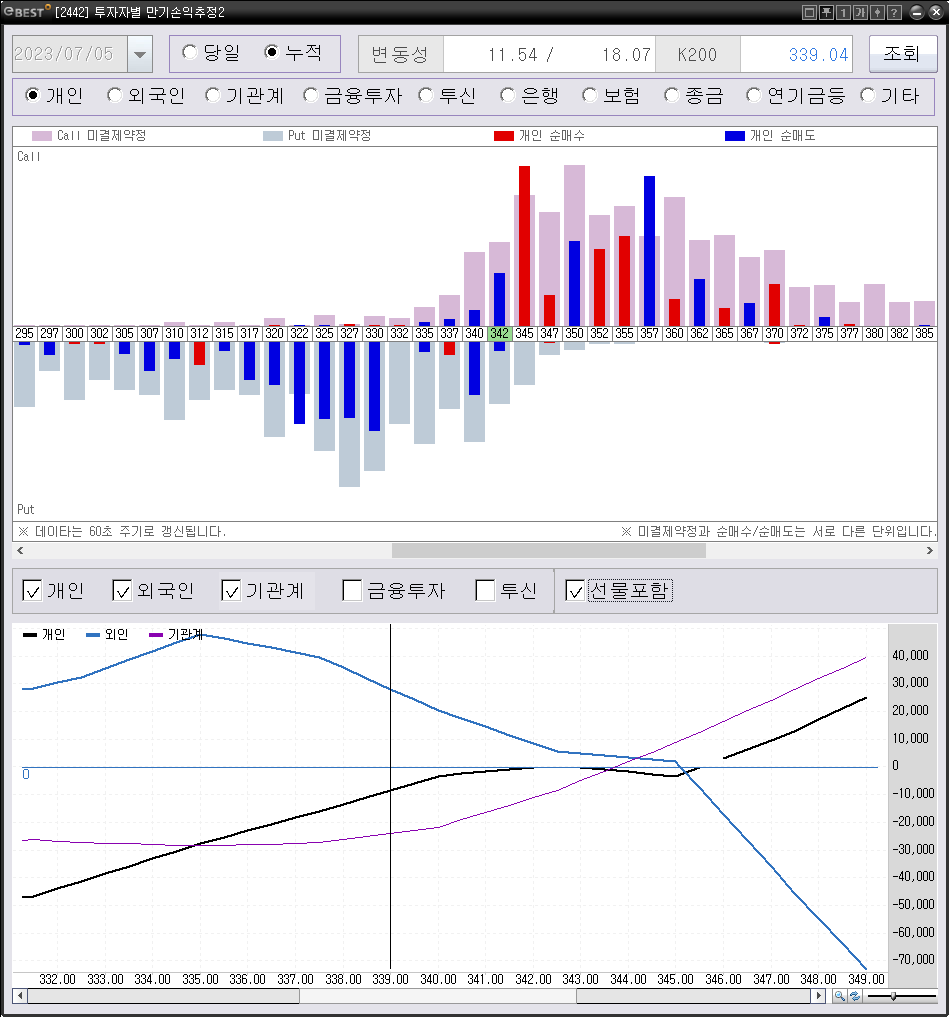Click the magnifier zoom icon below chart

839,996
